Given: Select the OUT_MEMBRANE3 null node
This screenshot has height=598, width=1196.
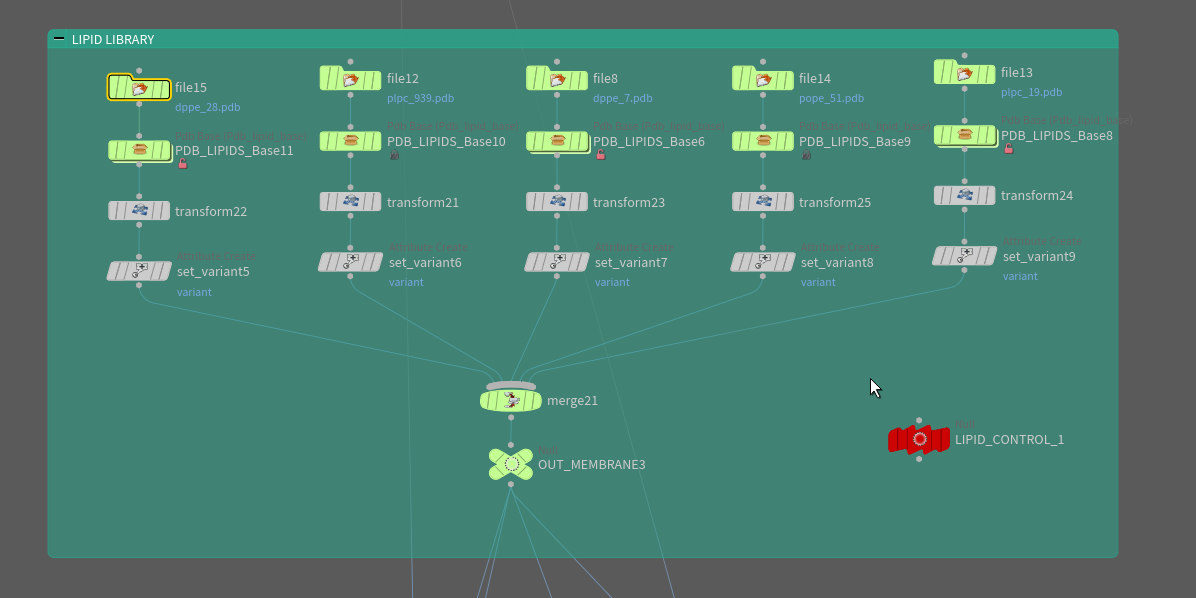Looking at the screenshot, I should point(511,465).
